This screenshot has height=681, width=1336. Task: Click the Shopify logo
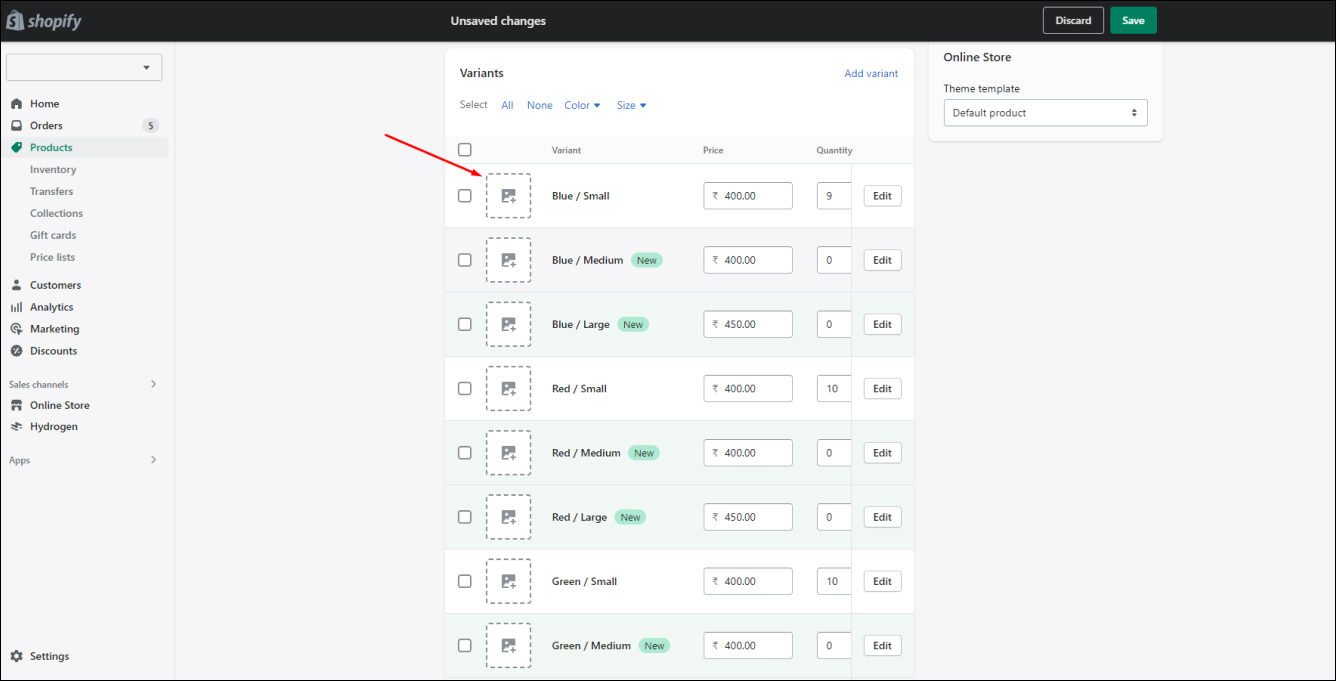[44, 21]
